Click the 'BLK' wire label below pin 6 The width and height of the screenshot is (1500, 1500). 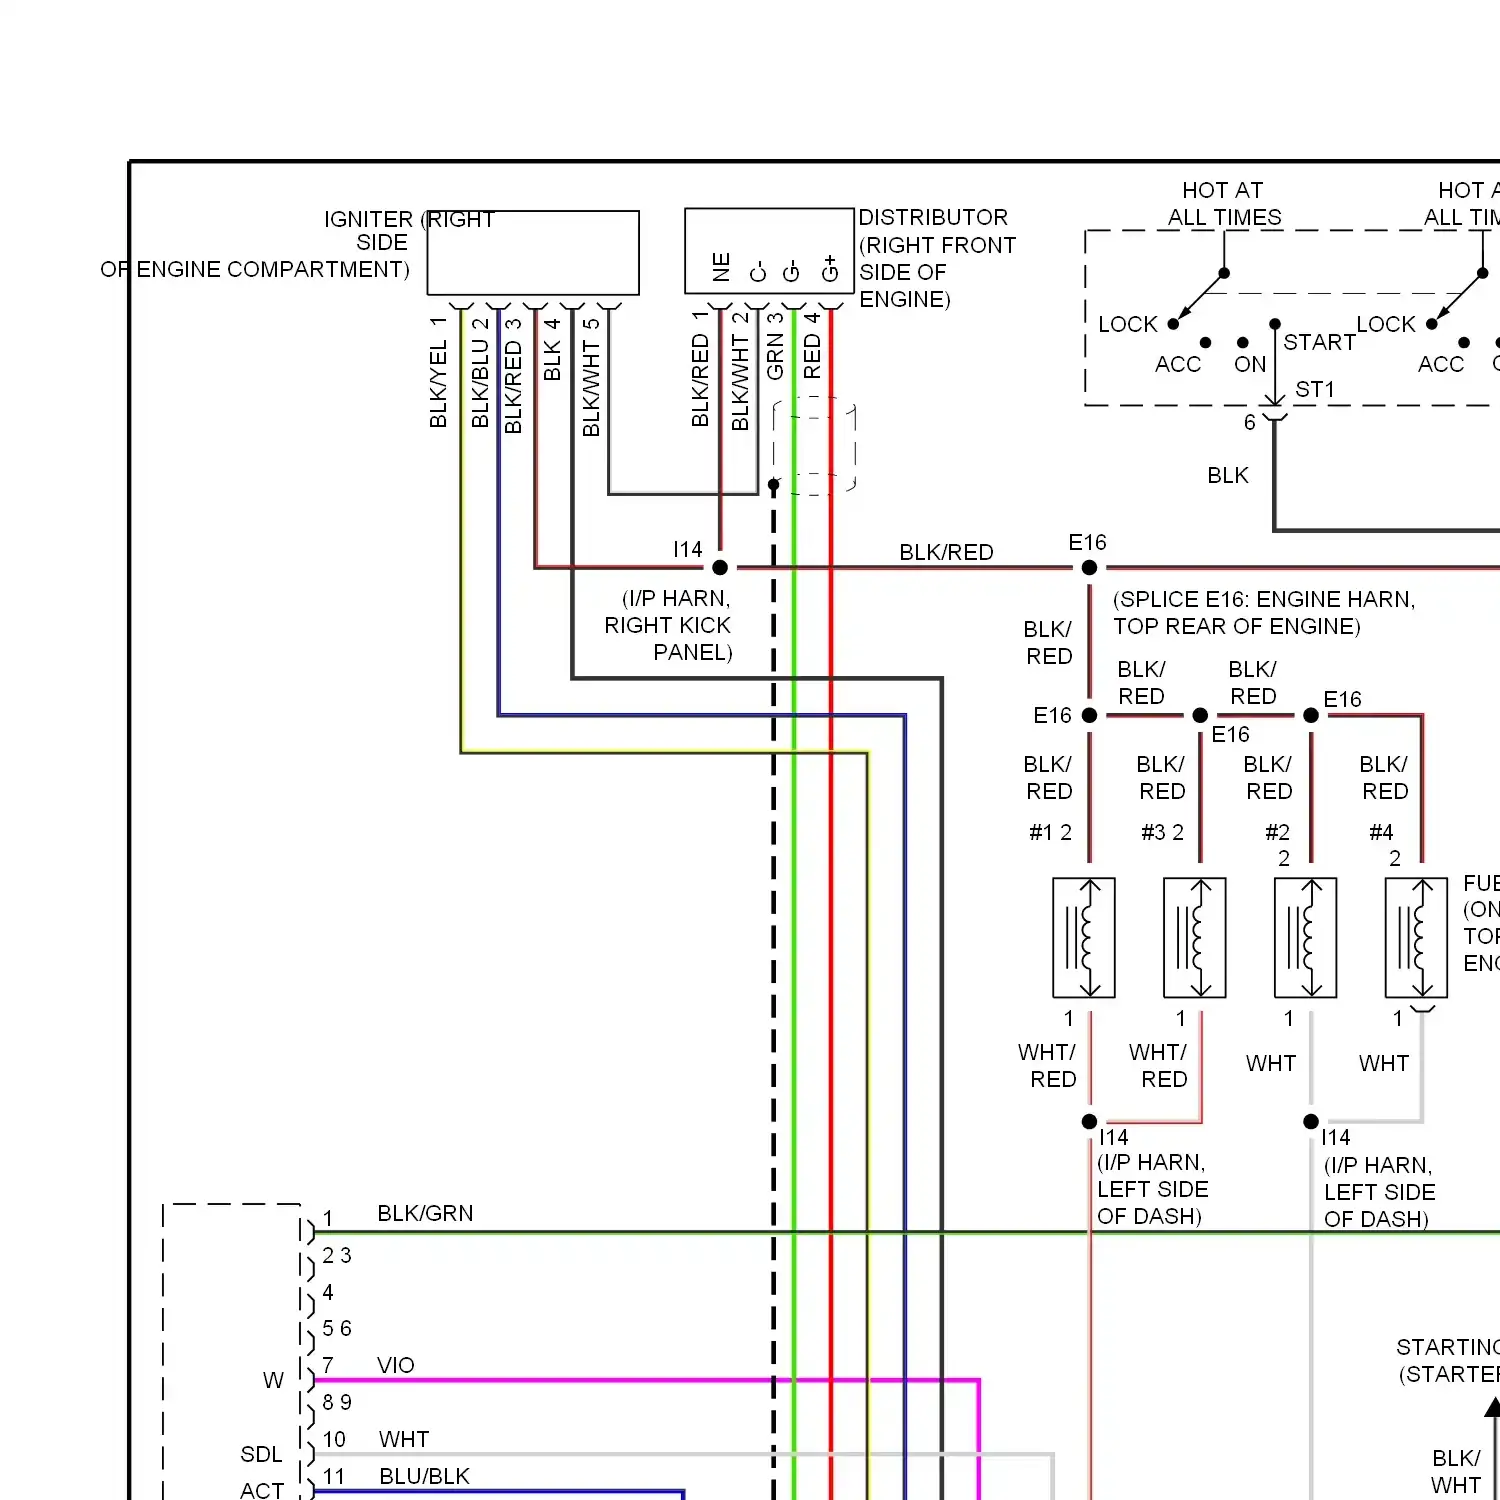click(1228, 475)
